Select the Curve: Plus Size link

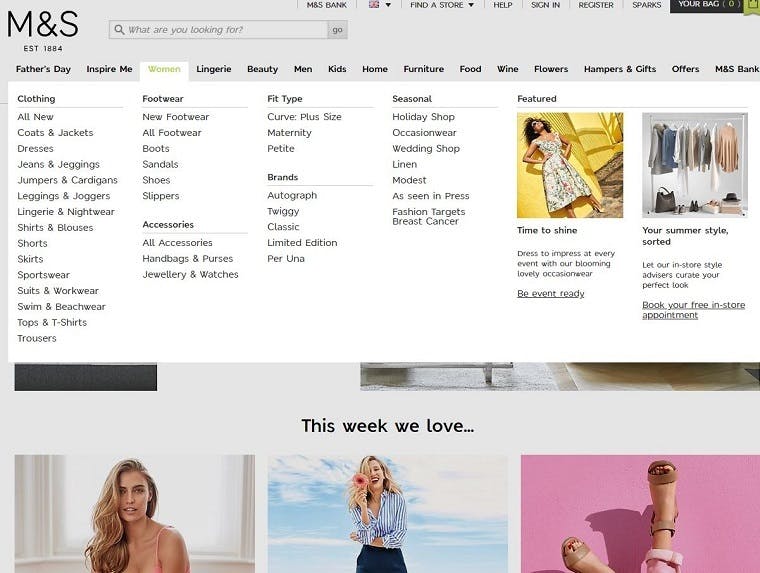[304, 117]
